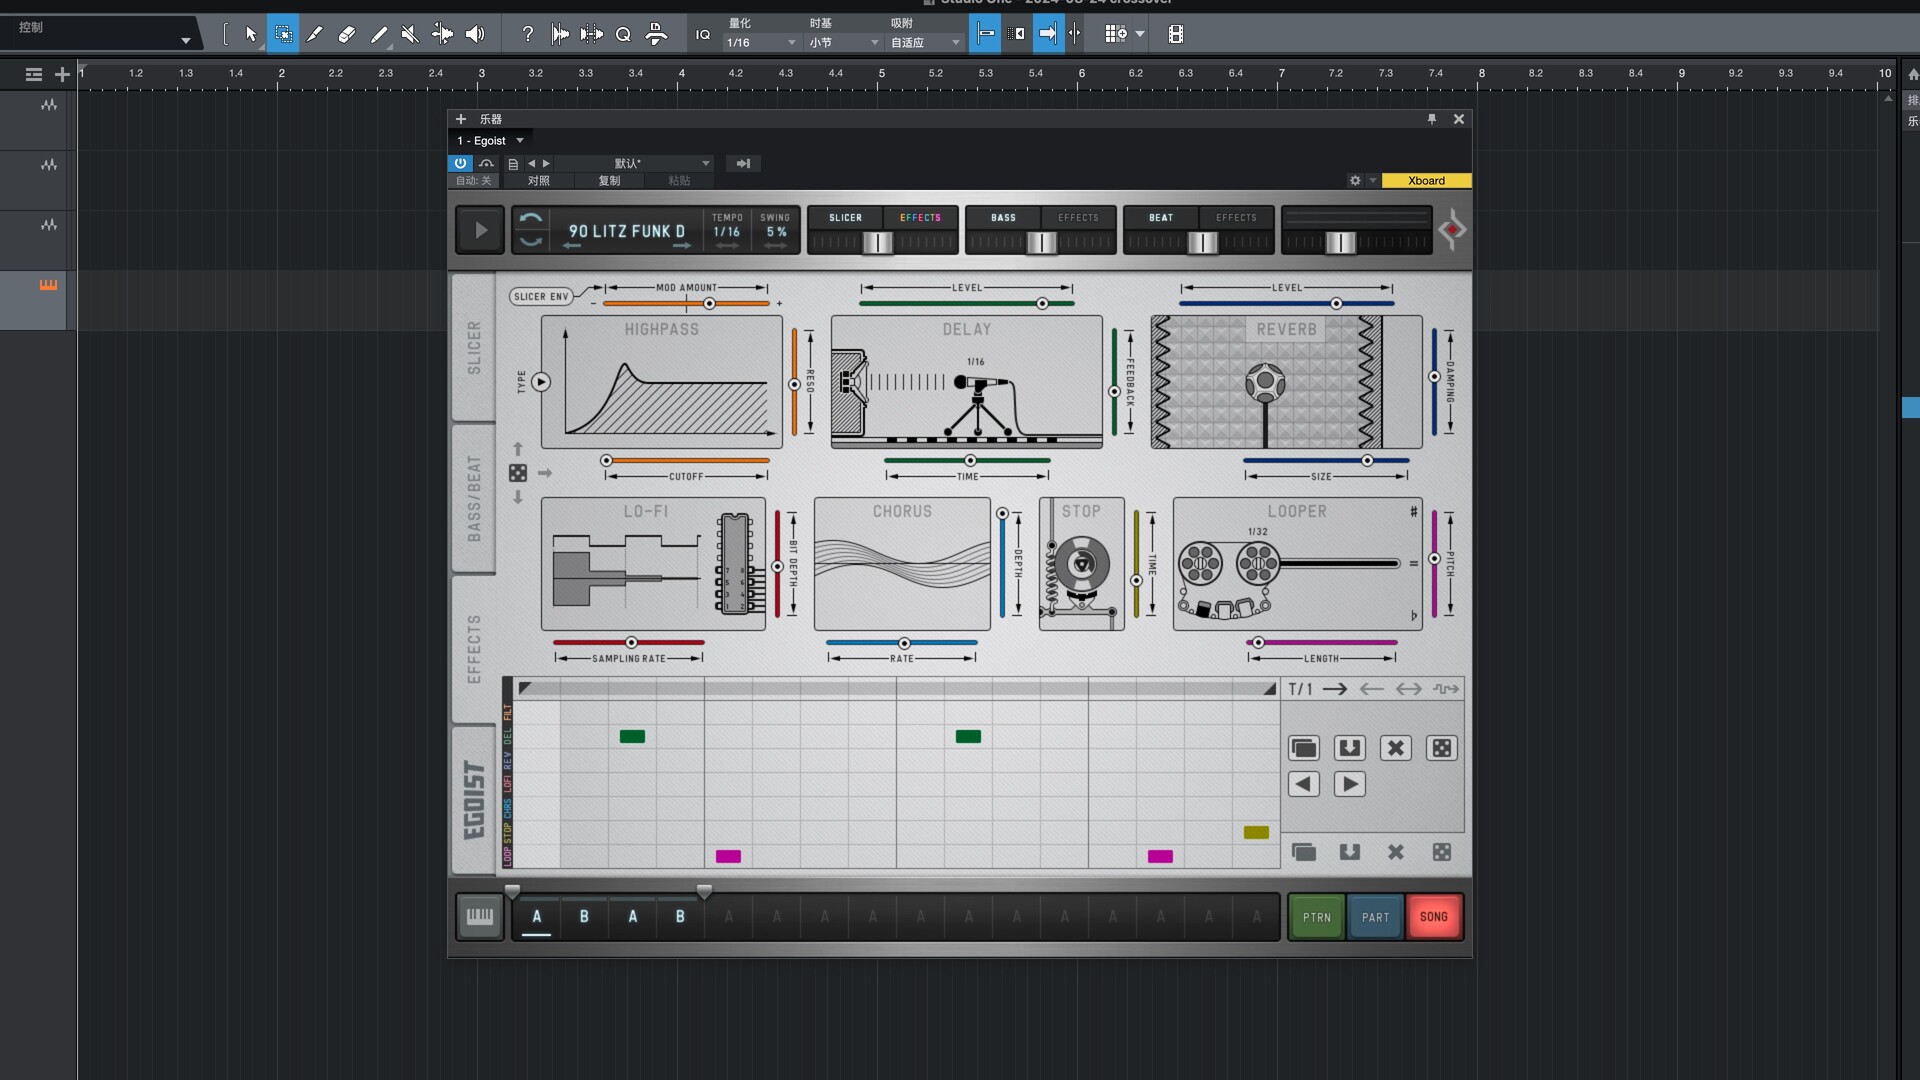Viewport: 1920px width, 1080px height.
Task: Select the Mute tool with crossed speaker
Action: pyautogui.click(x=410, y=34)
